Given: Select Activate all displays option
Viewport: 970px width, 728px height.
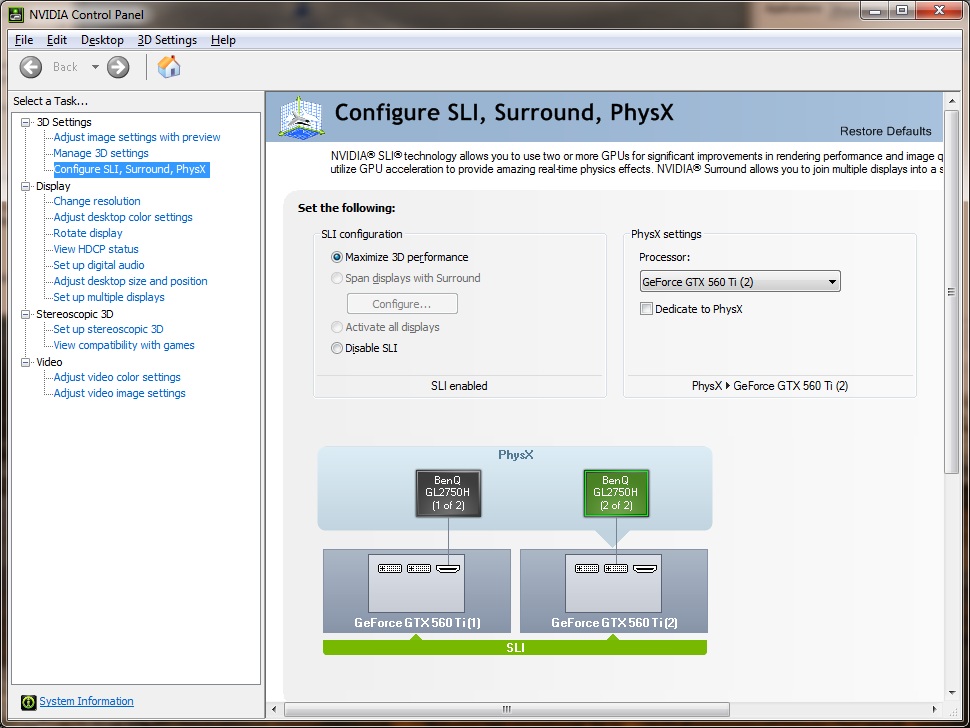Looking at the screenshot, I should [x=337, y=327].
